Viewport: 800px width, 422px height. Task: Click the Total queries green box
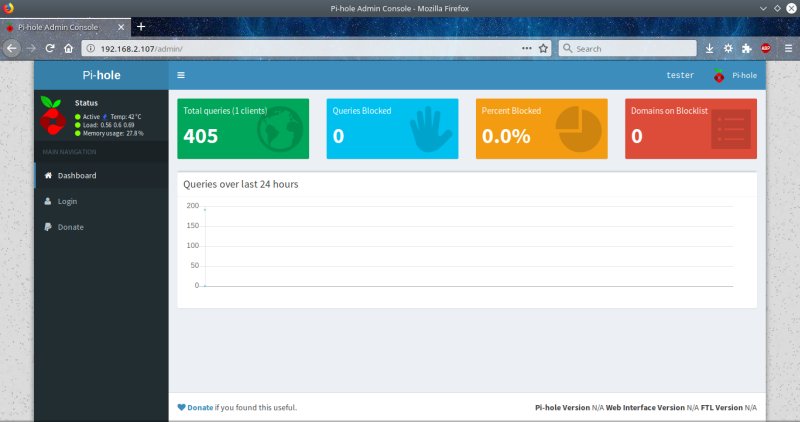(243, 128)
